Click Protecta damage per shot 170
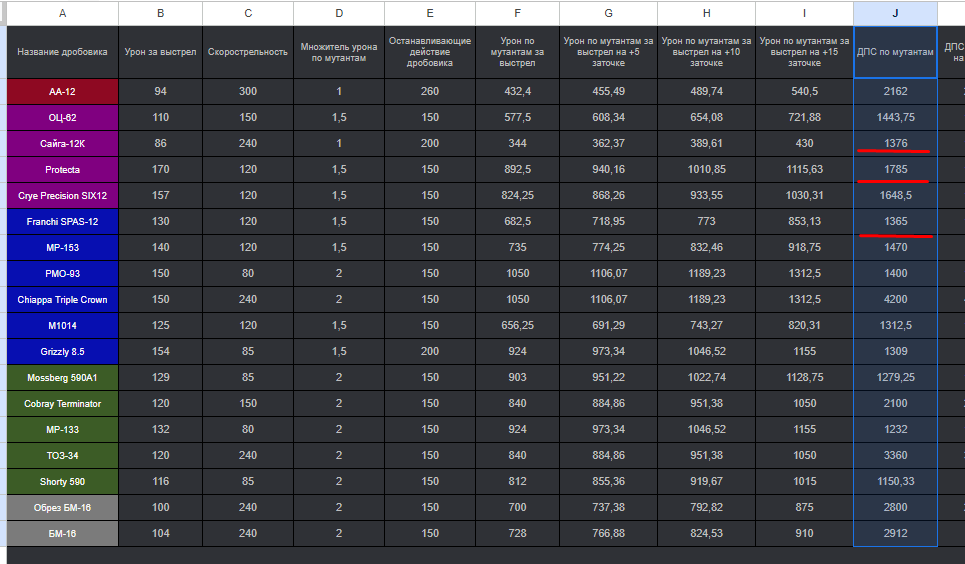Image resolution: width=965 pixels, height=564 pixels. coord(160,169)
